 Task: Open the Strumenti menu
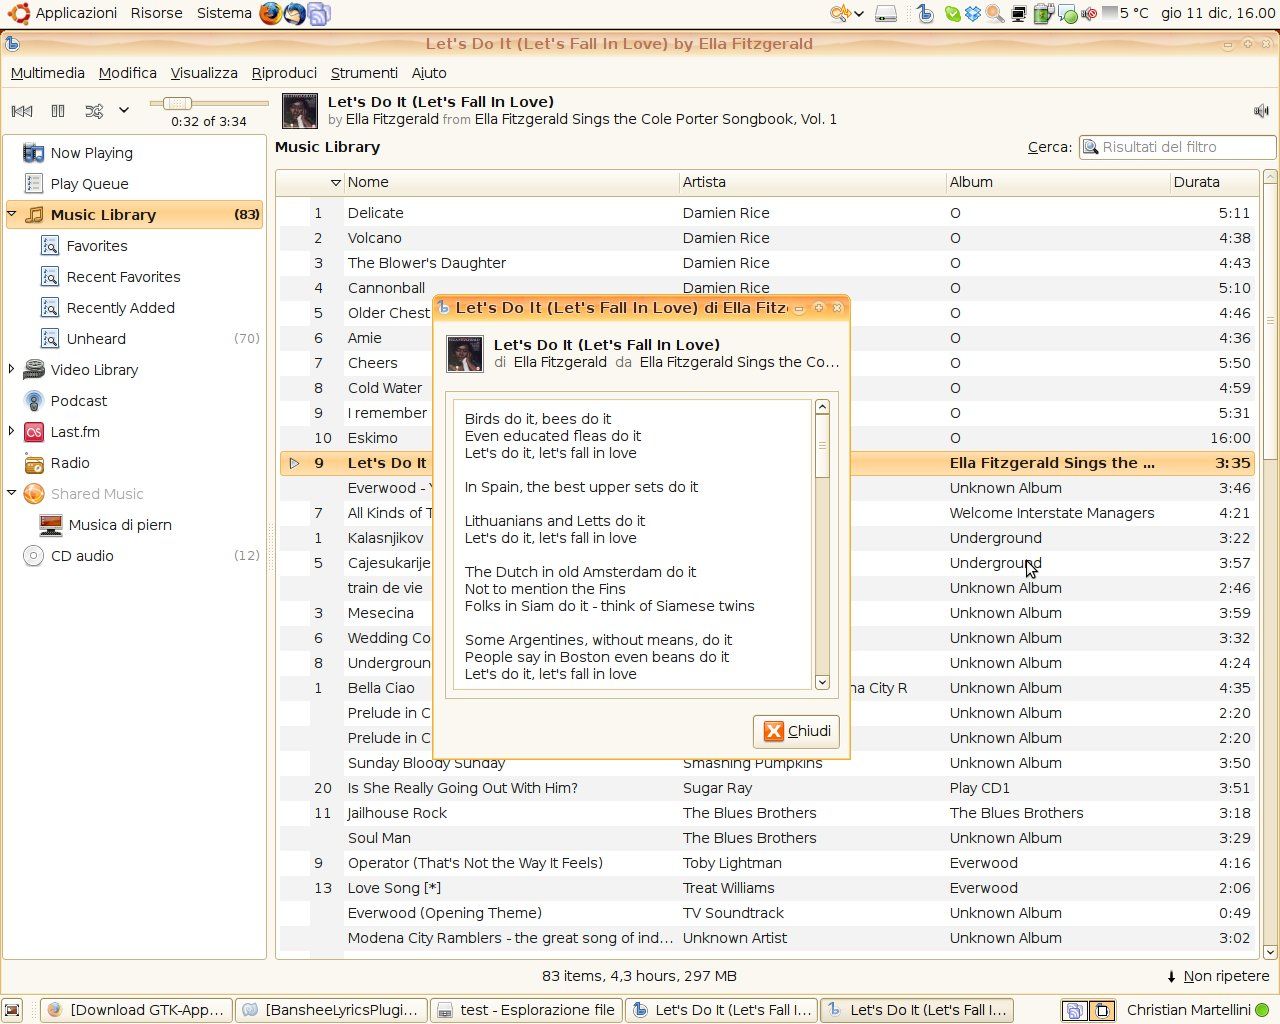[364, 73]
